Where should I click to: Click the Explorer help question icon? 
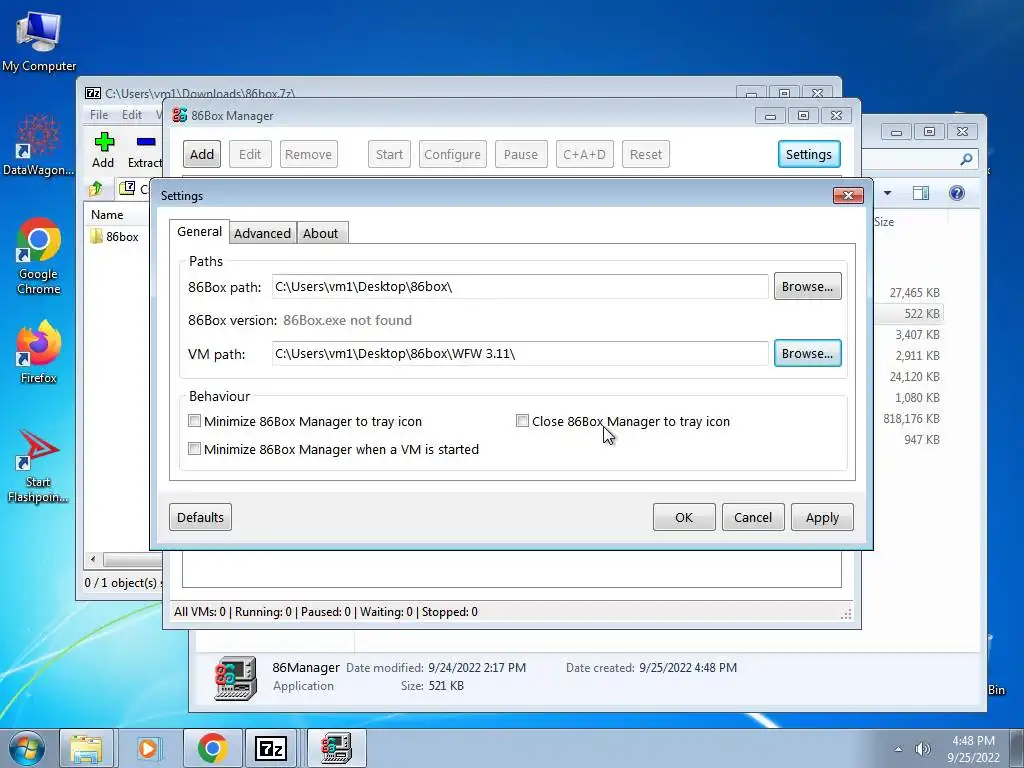(957, 193)
